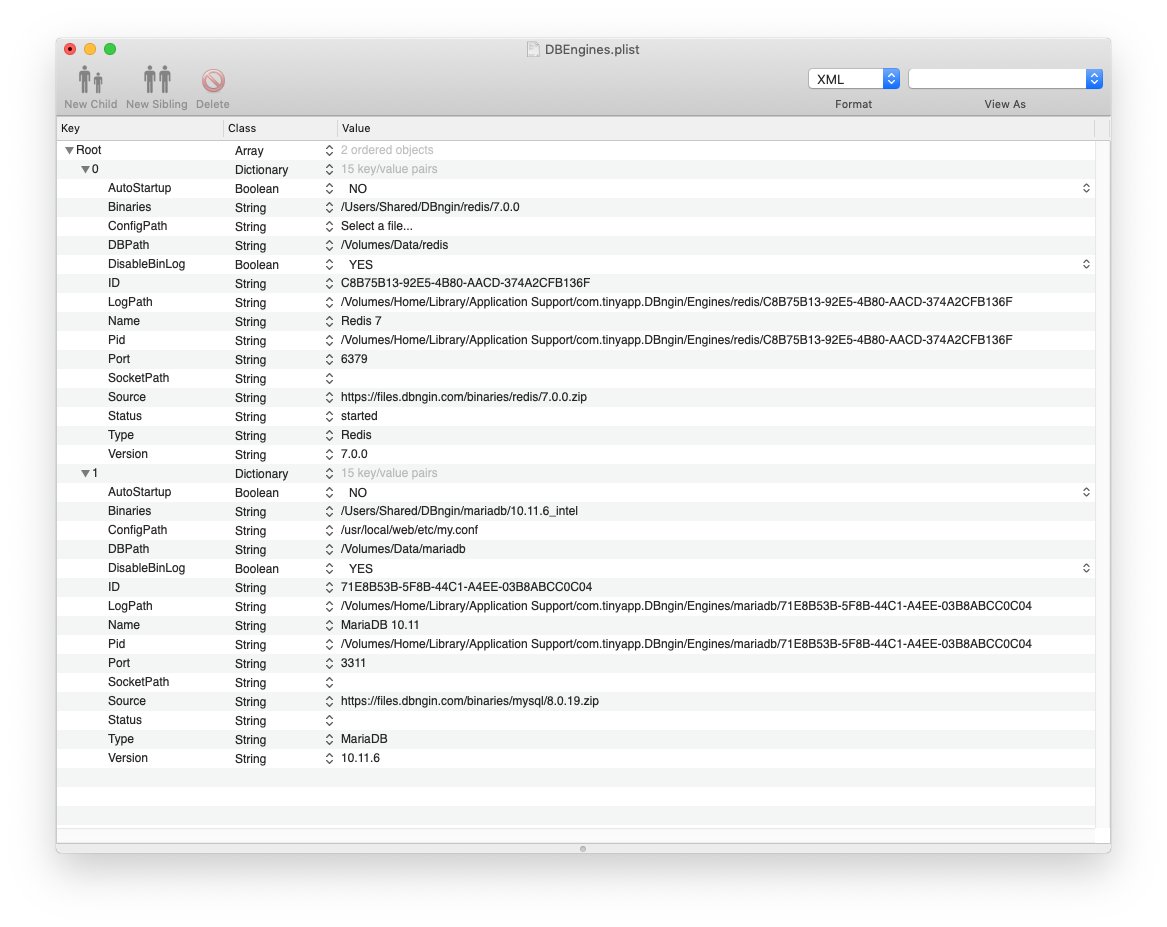Image resolution: width=1167 pixels, height=927 pixels.
Task: Open class stepper for Port 6379 row
Action: (329, 359)
